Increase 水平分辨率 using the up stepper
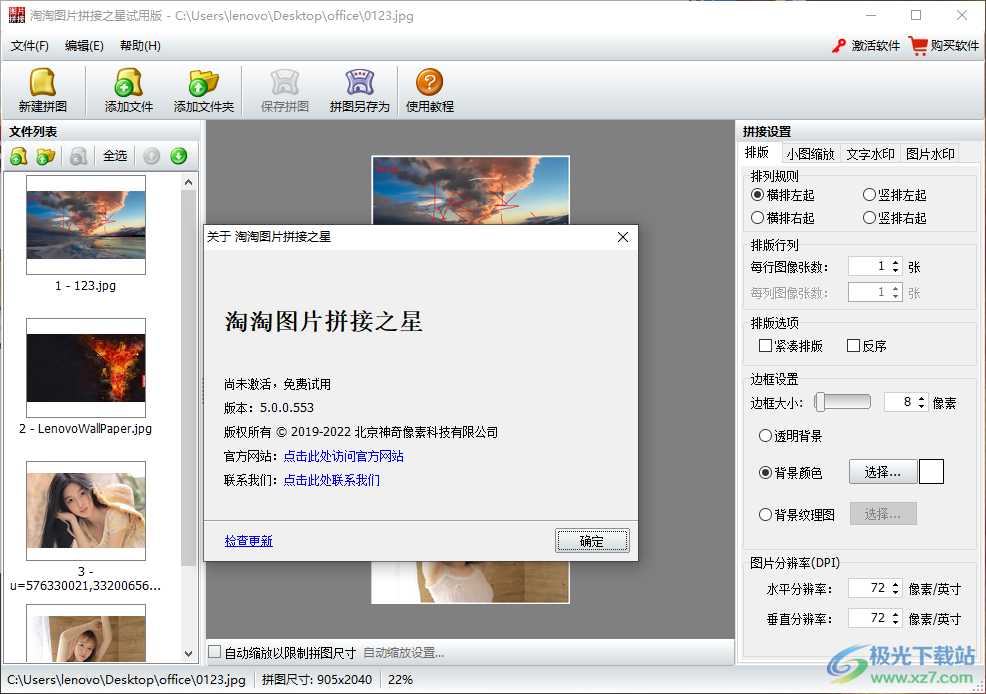This screenshot has height=694, width=986. coord(895,583)
